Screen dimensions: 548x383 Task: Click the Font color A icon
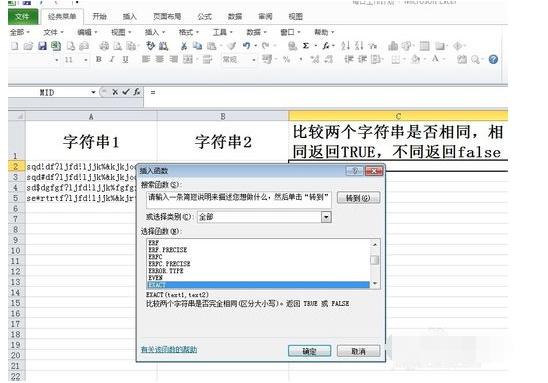435,59
